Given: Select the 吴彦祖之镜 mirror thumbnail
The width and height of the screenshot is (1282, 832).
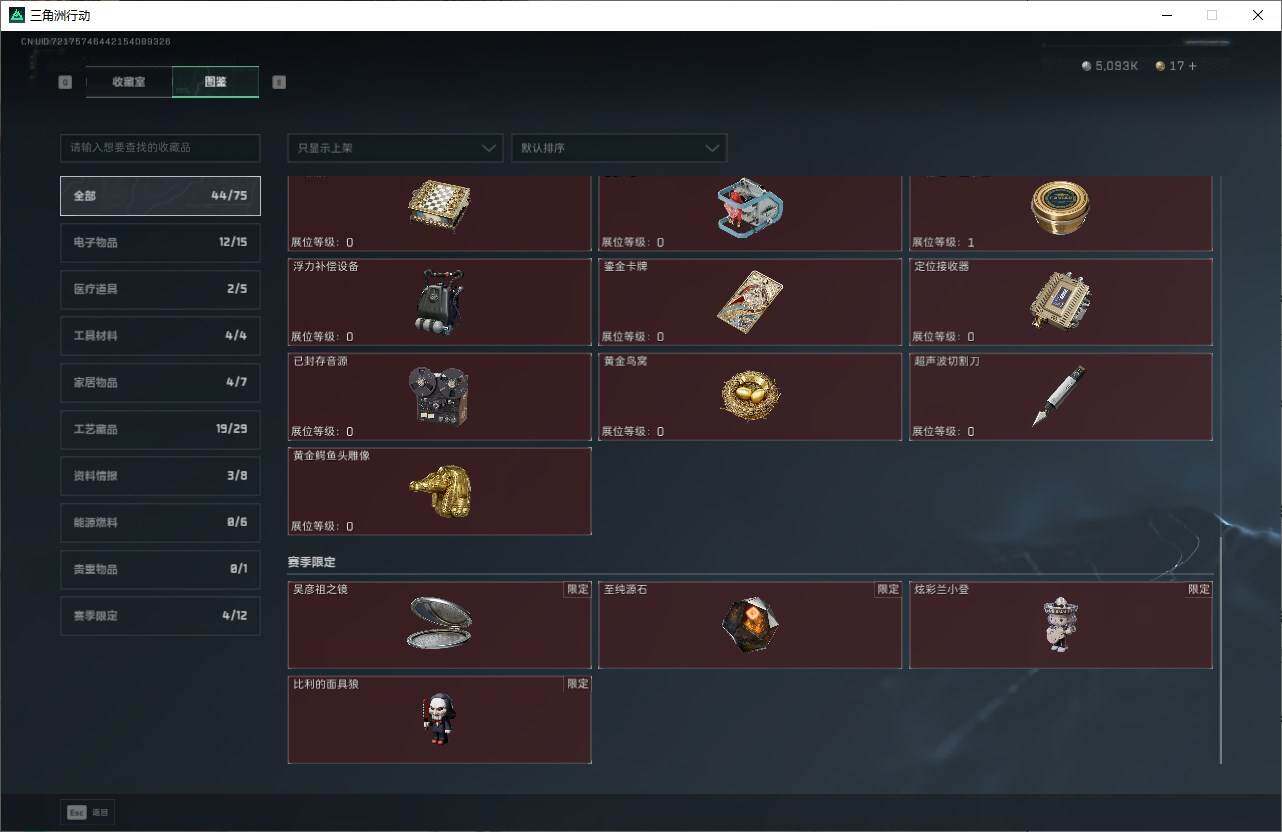Looking at the screenshot, I should coord(440,623).
